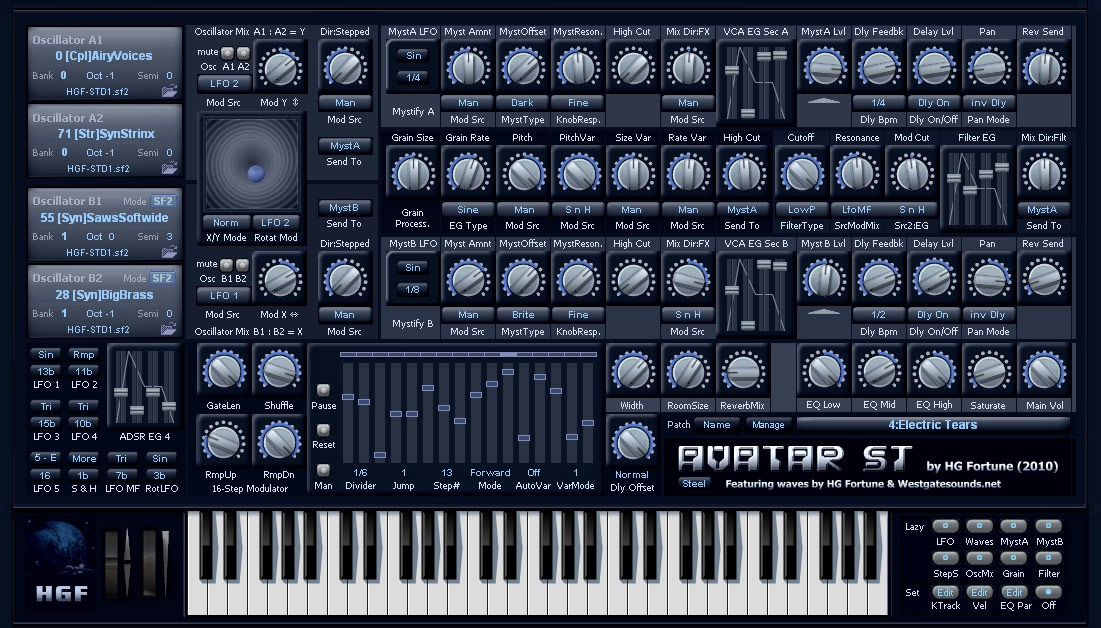
Task: Open soundfont folder icon for Oscillator B1
Action: [169, 252]
